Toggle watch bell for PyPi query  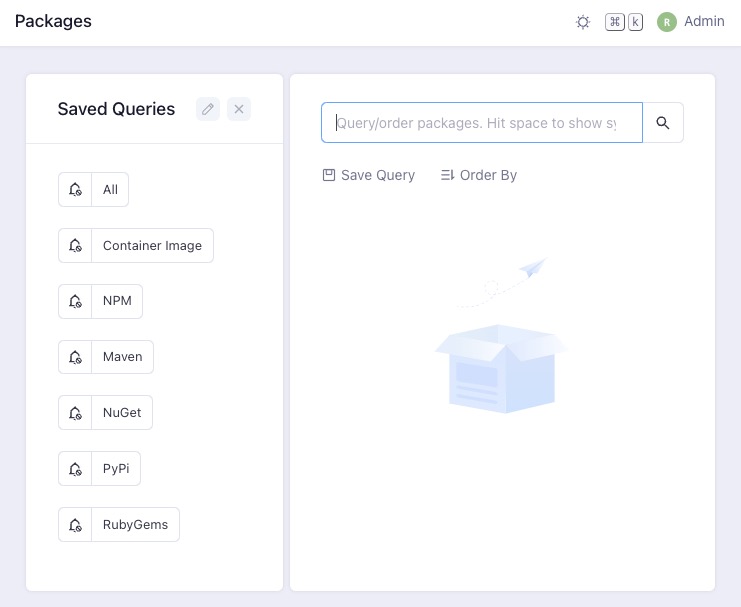[75, 468]
